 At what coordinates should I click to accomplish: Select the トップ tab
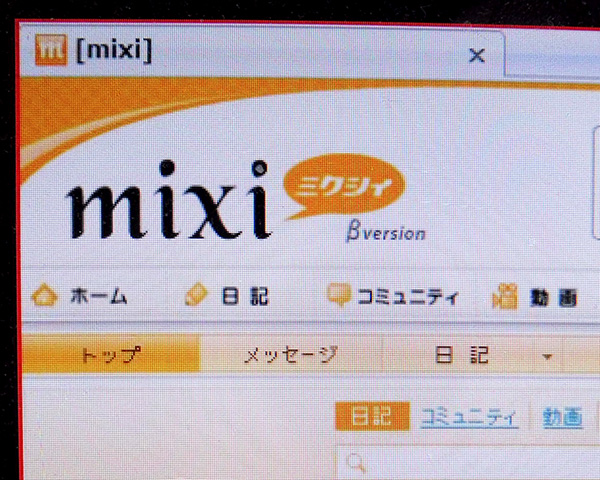point(111,354)
